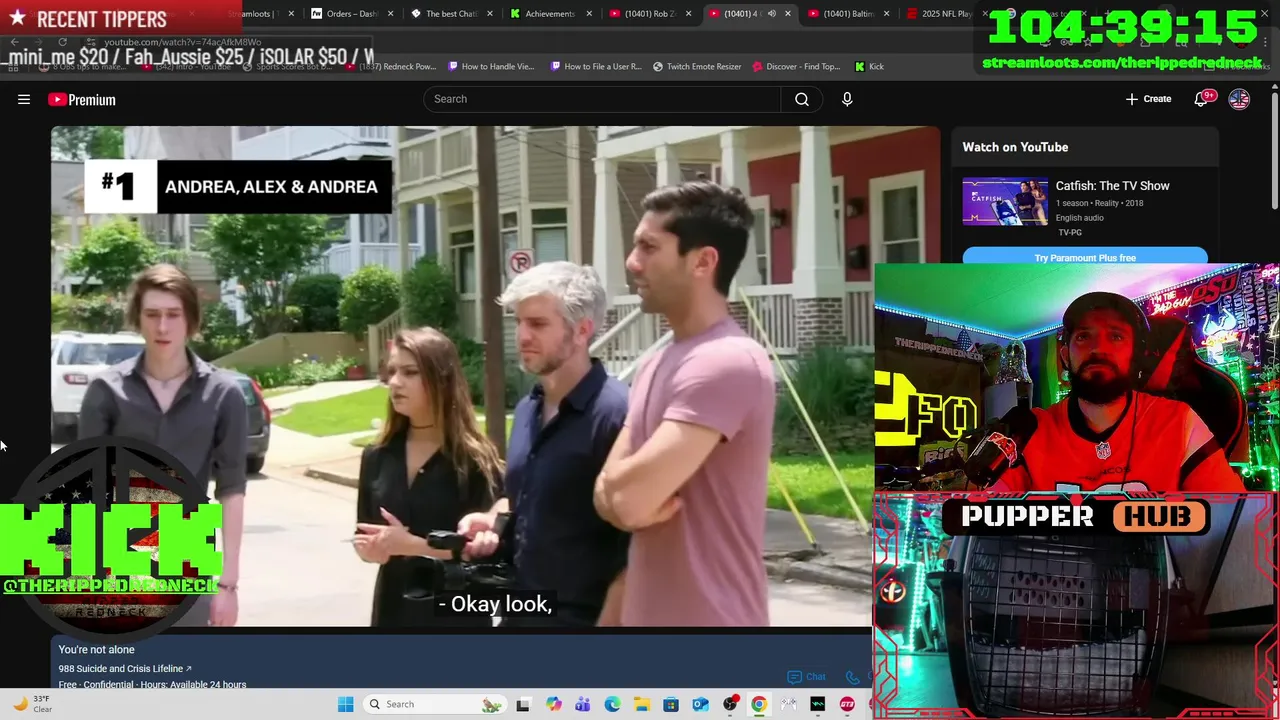The image size is (1280, 720).
Task: Close the Achievements tab
Action: point(589,14)
